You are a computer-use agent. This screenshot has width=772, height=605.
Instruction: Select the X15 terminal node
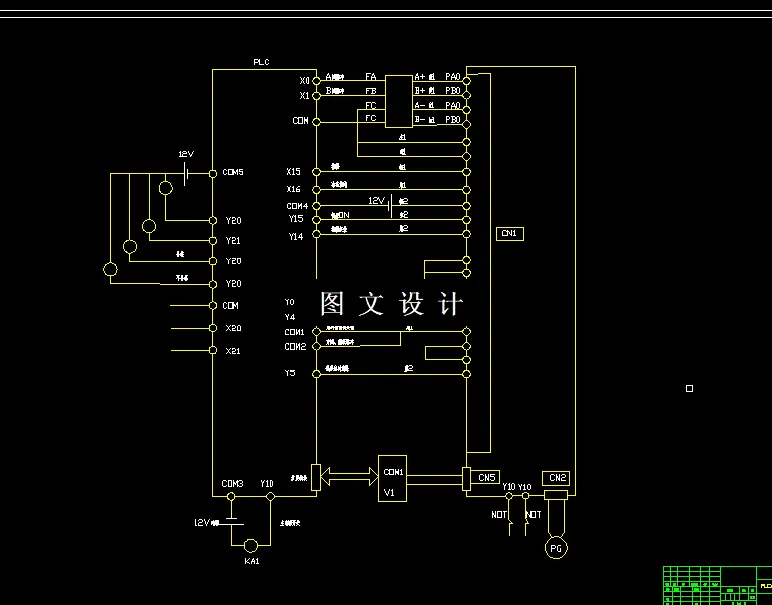[x=317, y=172]
